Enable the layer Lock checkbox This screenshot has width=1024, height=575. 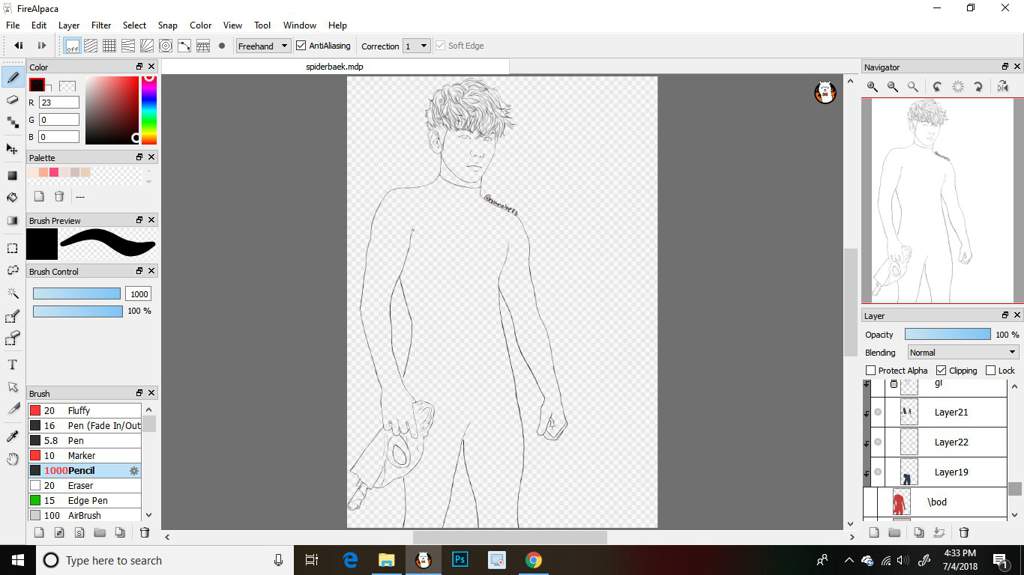coord(991,370)
